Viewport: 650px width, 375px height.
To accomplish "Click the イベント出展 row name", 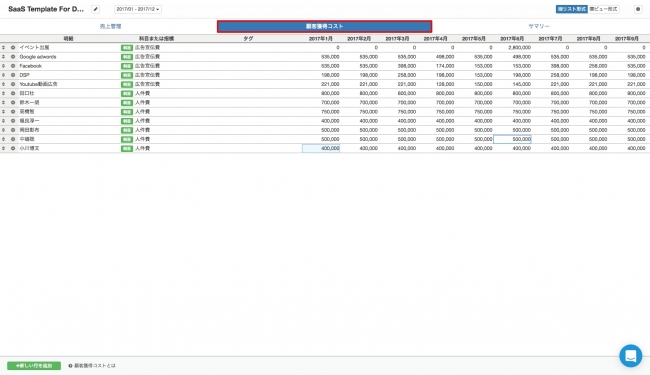I will (x=34, y=48).
